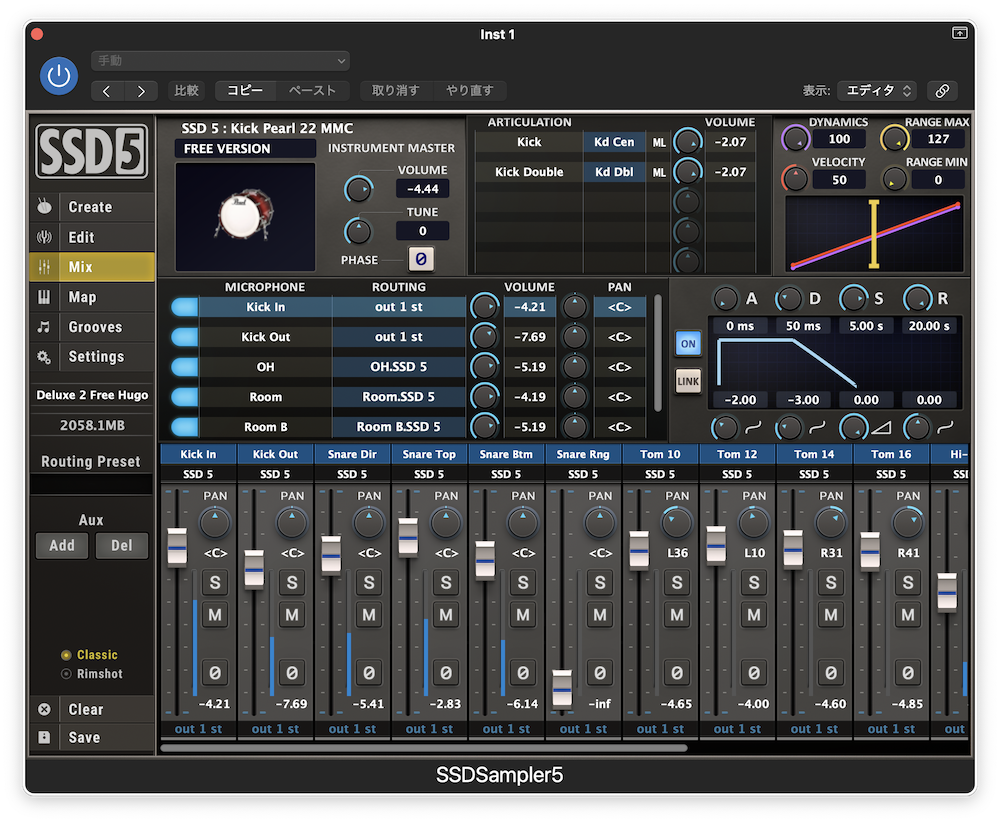The width and height of the screenshot is (1000, 823).
Task: Toggle the plugin power button
Action: 59,76
